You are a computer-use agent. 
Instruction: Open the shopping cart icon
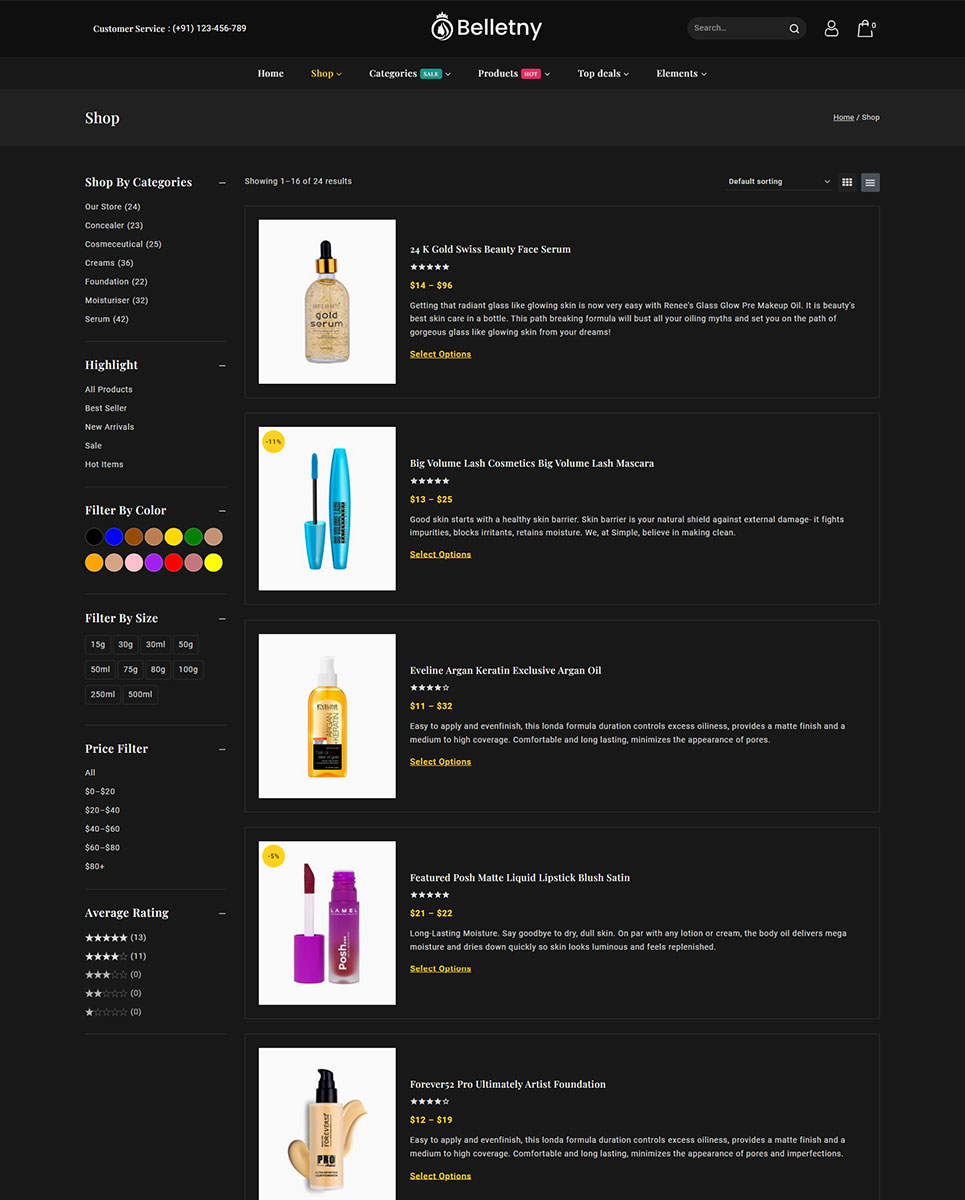[x=865, y=29]
